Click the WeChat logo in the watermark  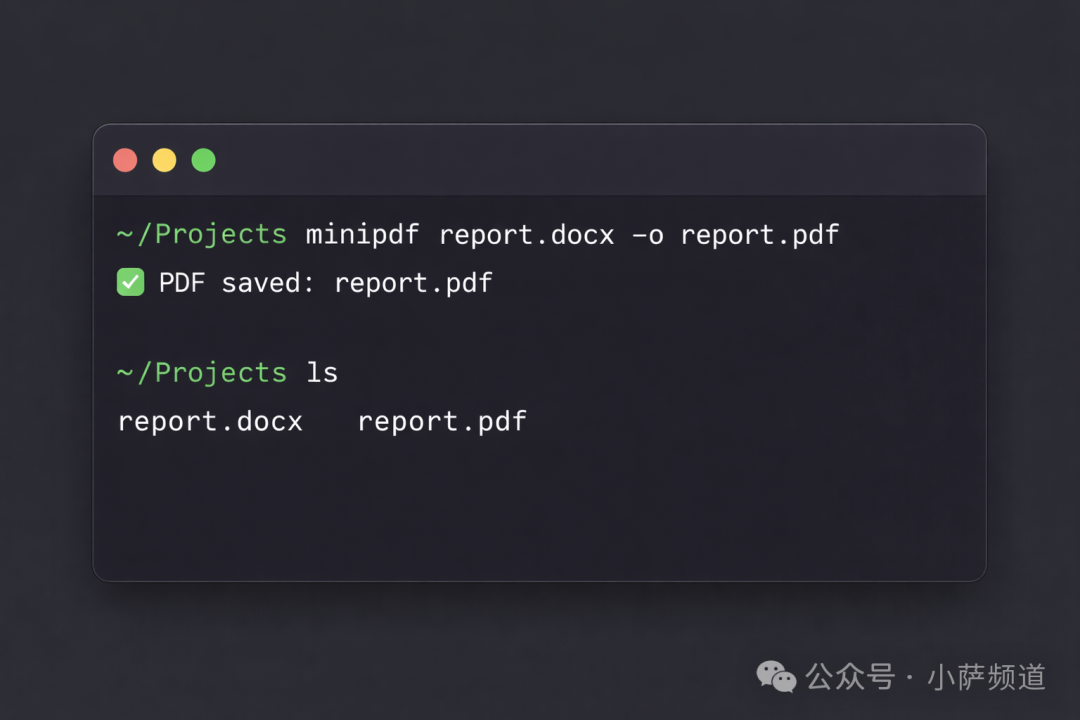777,677
